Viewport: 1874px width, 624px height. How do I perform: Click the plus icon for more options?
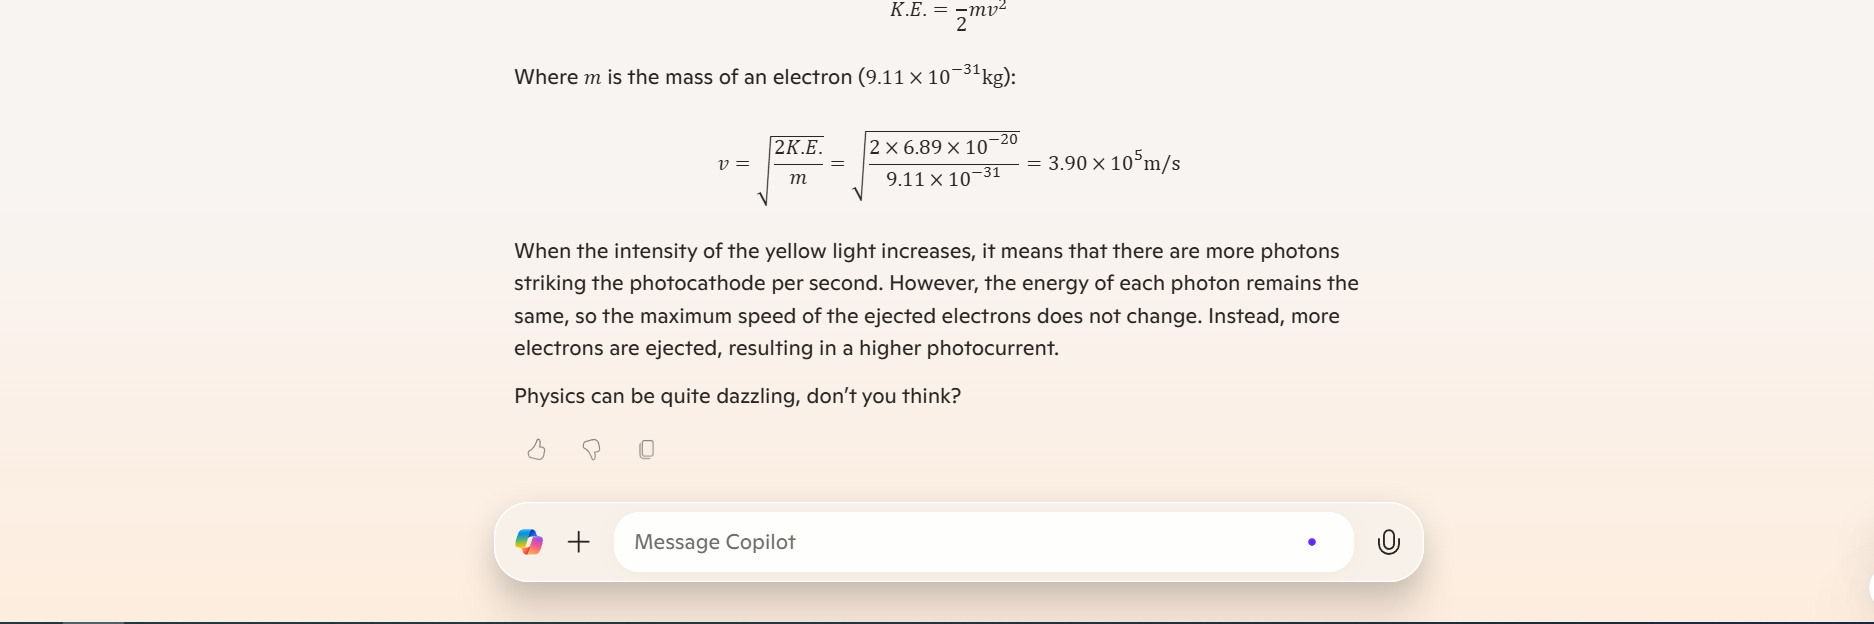coord(579,542)
